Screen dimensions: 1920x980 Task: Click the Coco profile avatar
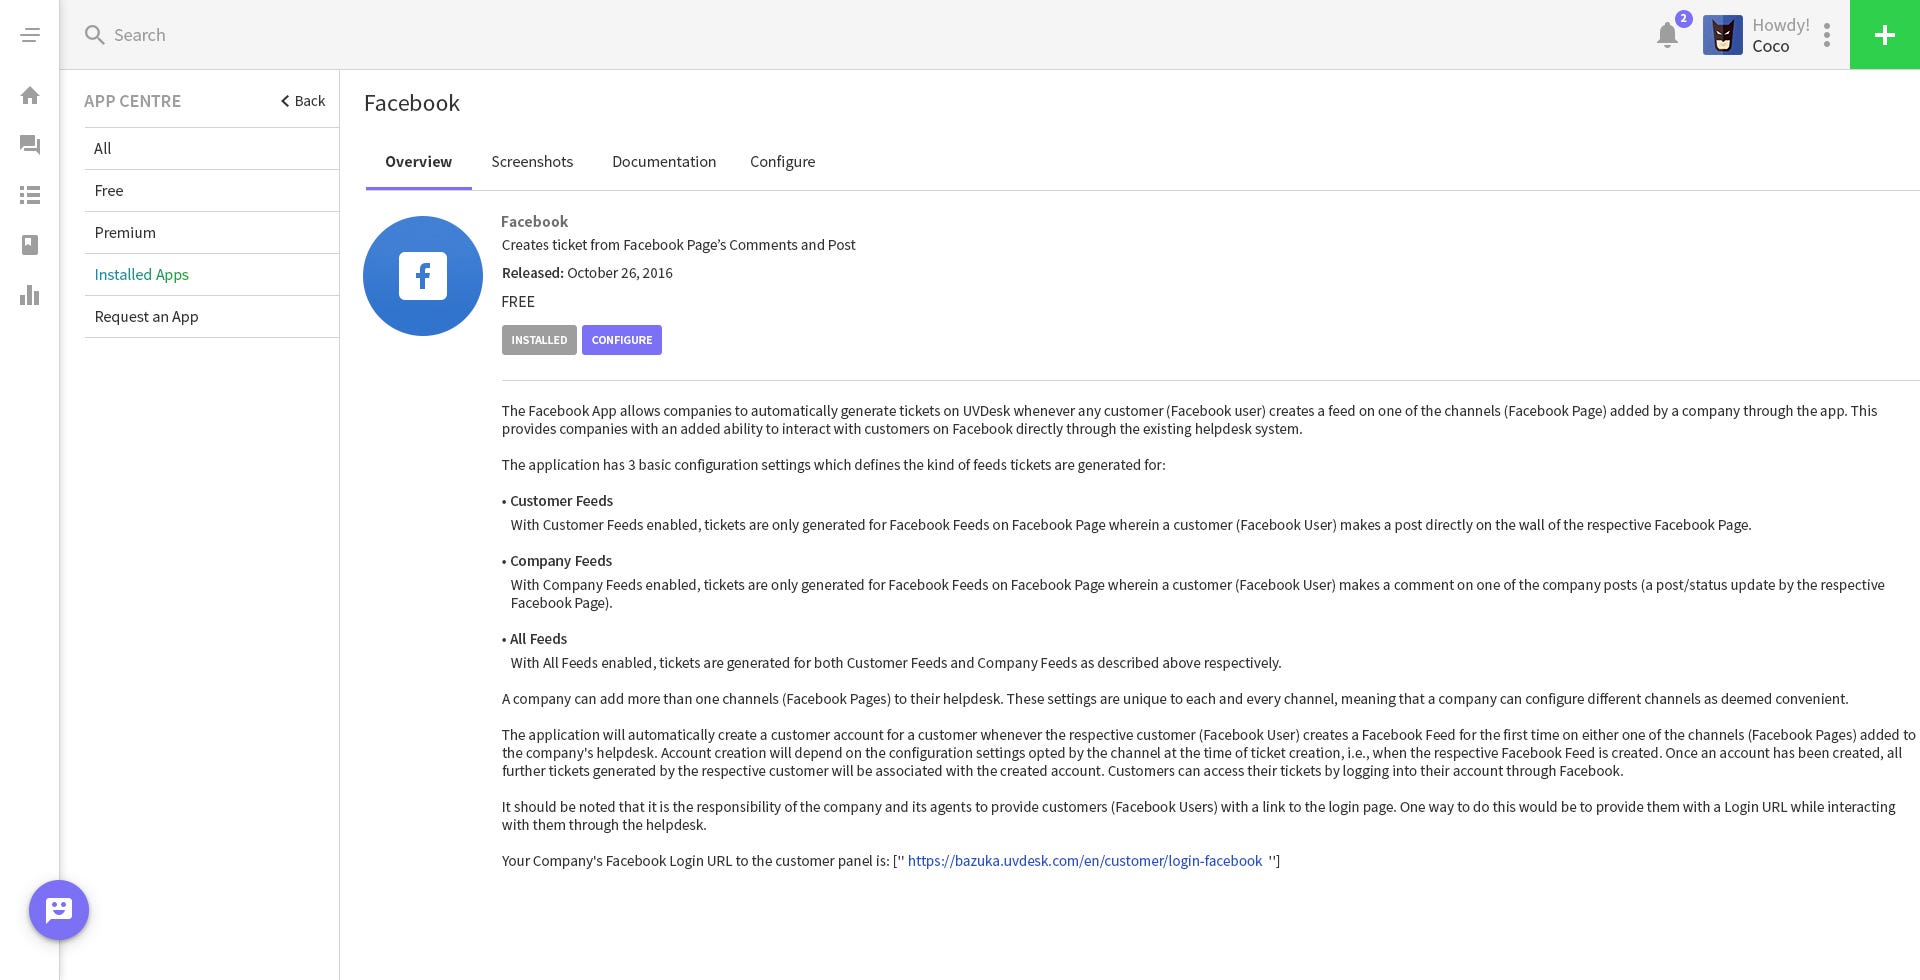tap(1723, 35)
